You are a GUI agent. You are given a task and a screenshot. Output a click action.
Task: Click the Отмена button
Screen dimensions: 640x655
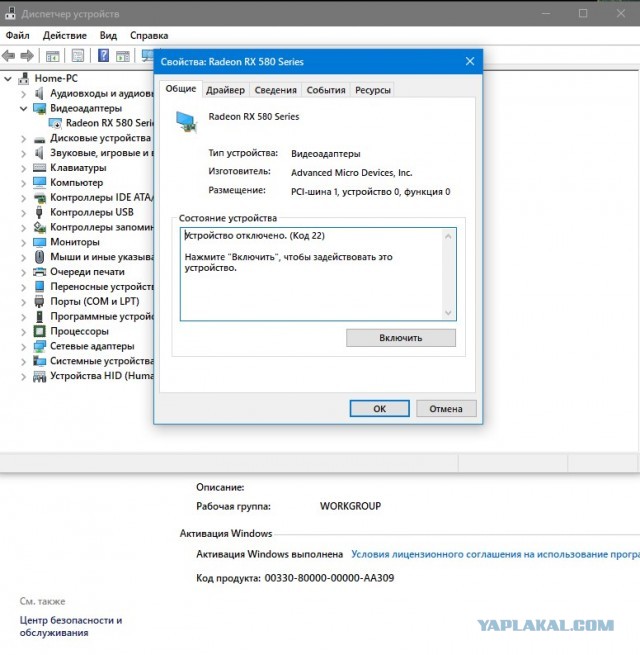tap(446, 409)
